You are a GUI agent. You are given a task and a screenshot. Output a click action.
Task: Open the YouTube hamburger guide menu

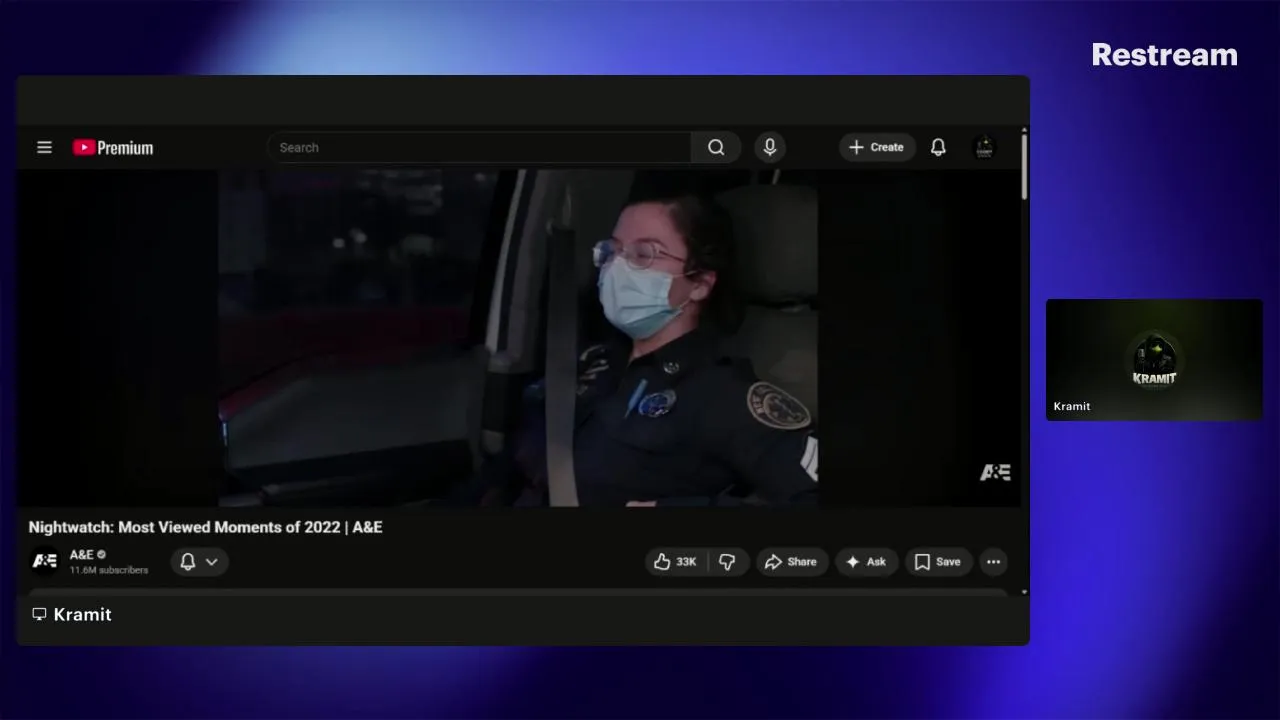pos(44,147)
